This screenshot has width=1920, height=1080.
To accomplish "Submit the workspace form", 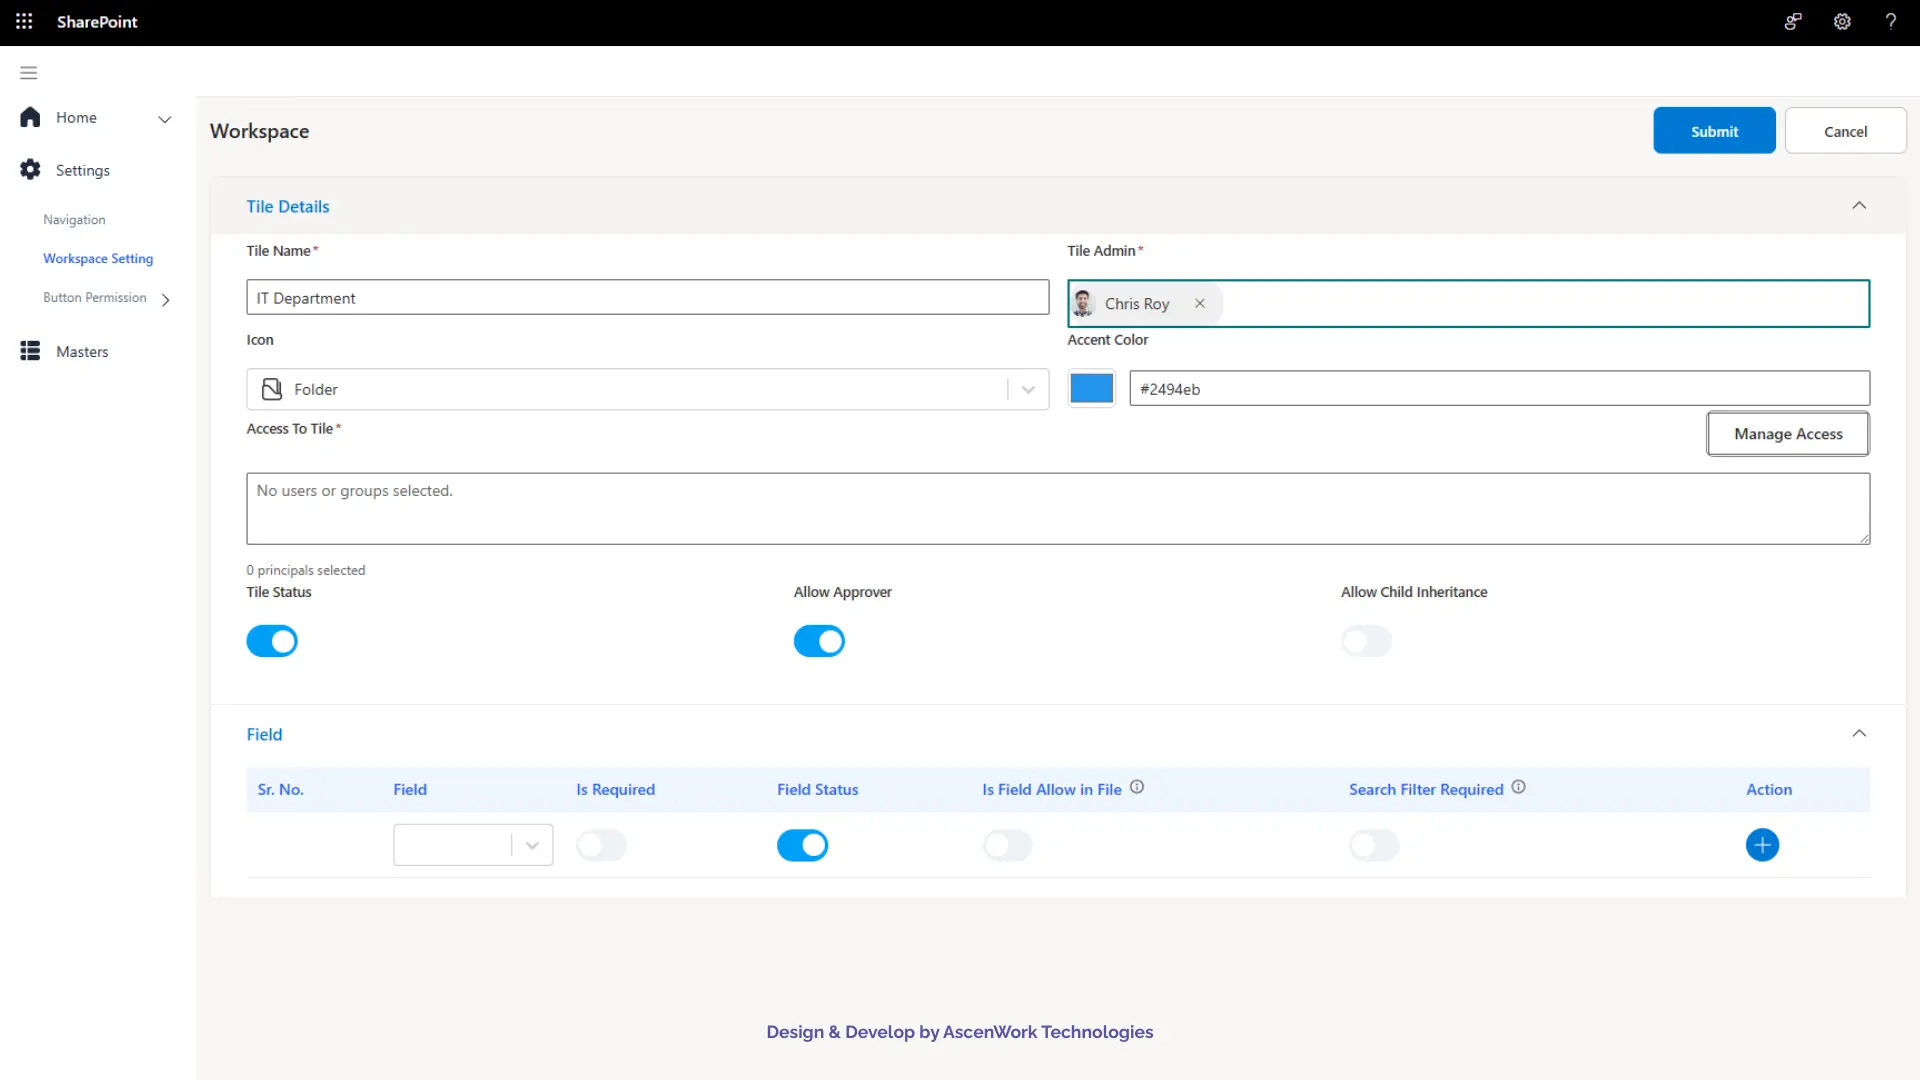I will [x=1714, y=131].
